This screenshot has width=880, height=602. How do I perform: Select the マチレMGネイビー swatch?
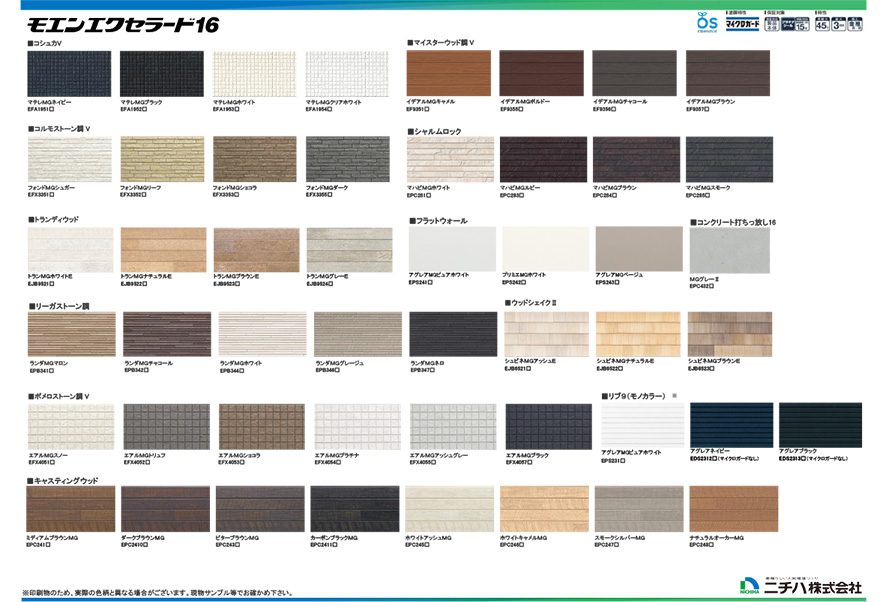point(69,73)
